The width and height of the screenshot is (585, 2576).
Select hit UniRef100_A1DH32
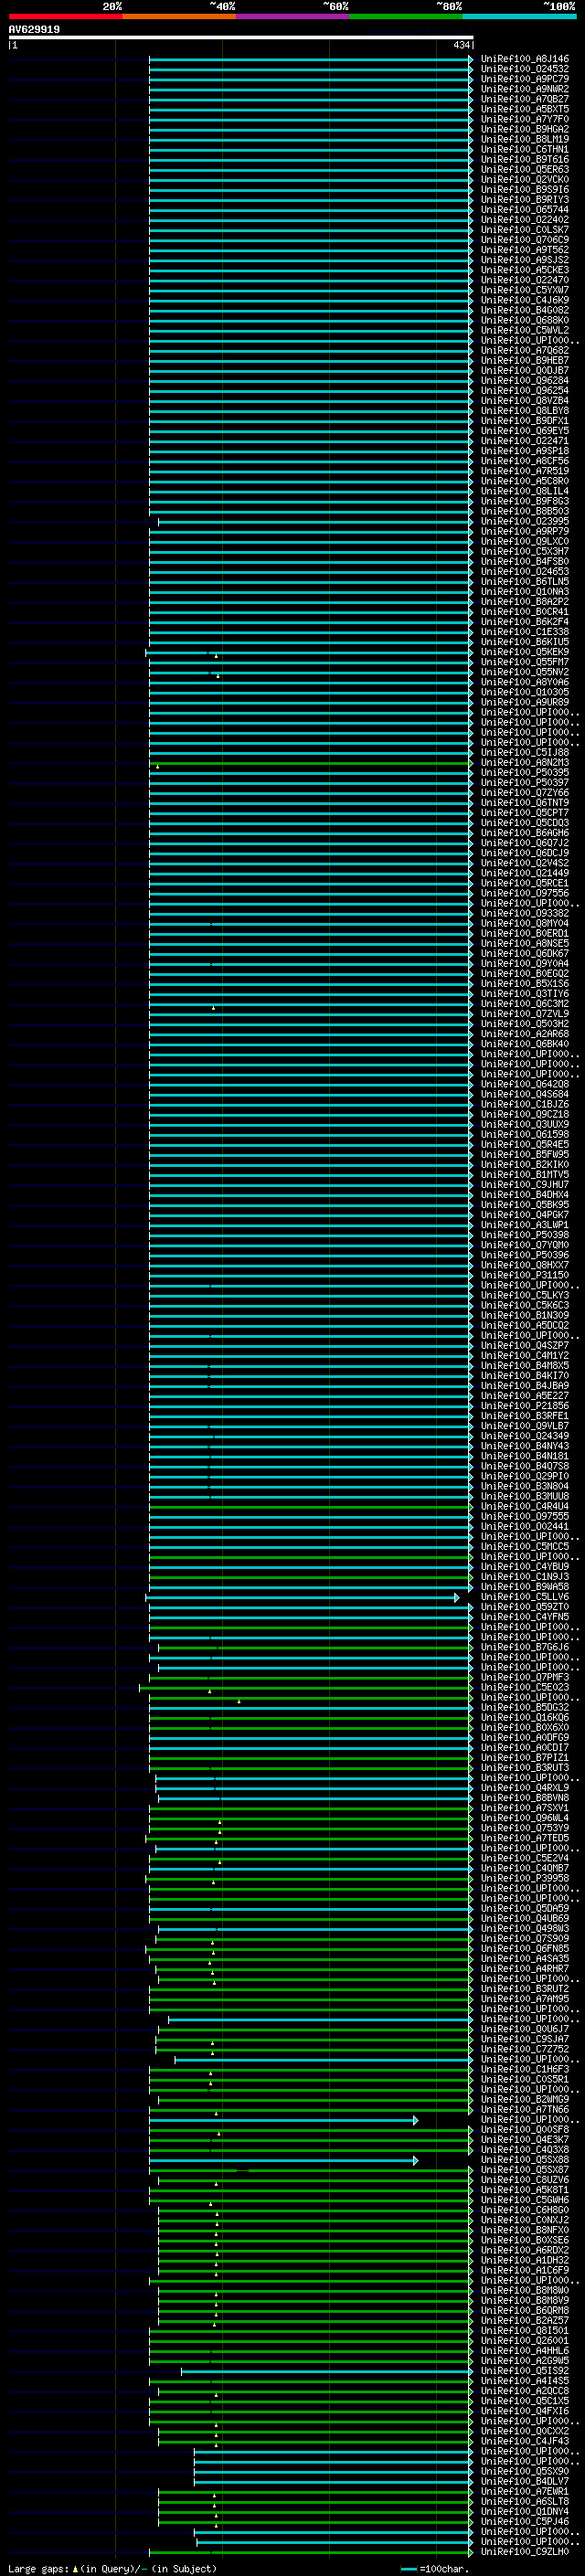pyautogui.click(x=525, y=2260)
